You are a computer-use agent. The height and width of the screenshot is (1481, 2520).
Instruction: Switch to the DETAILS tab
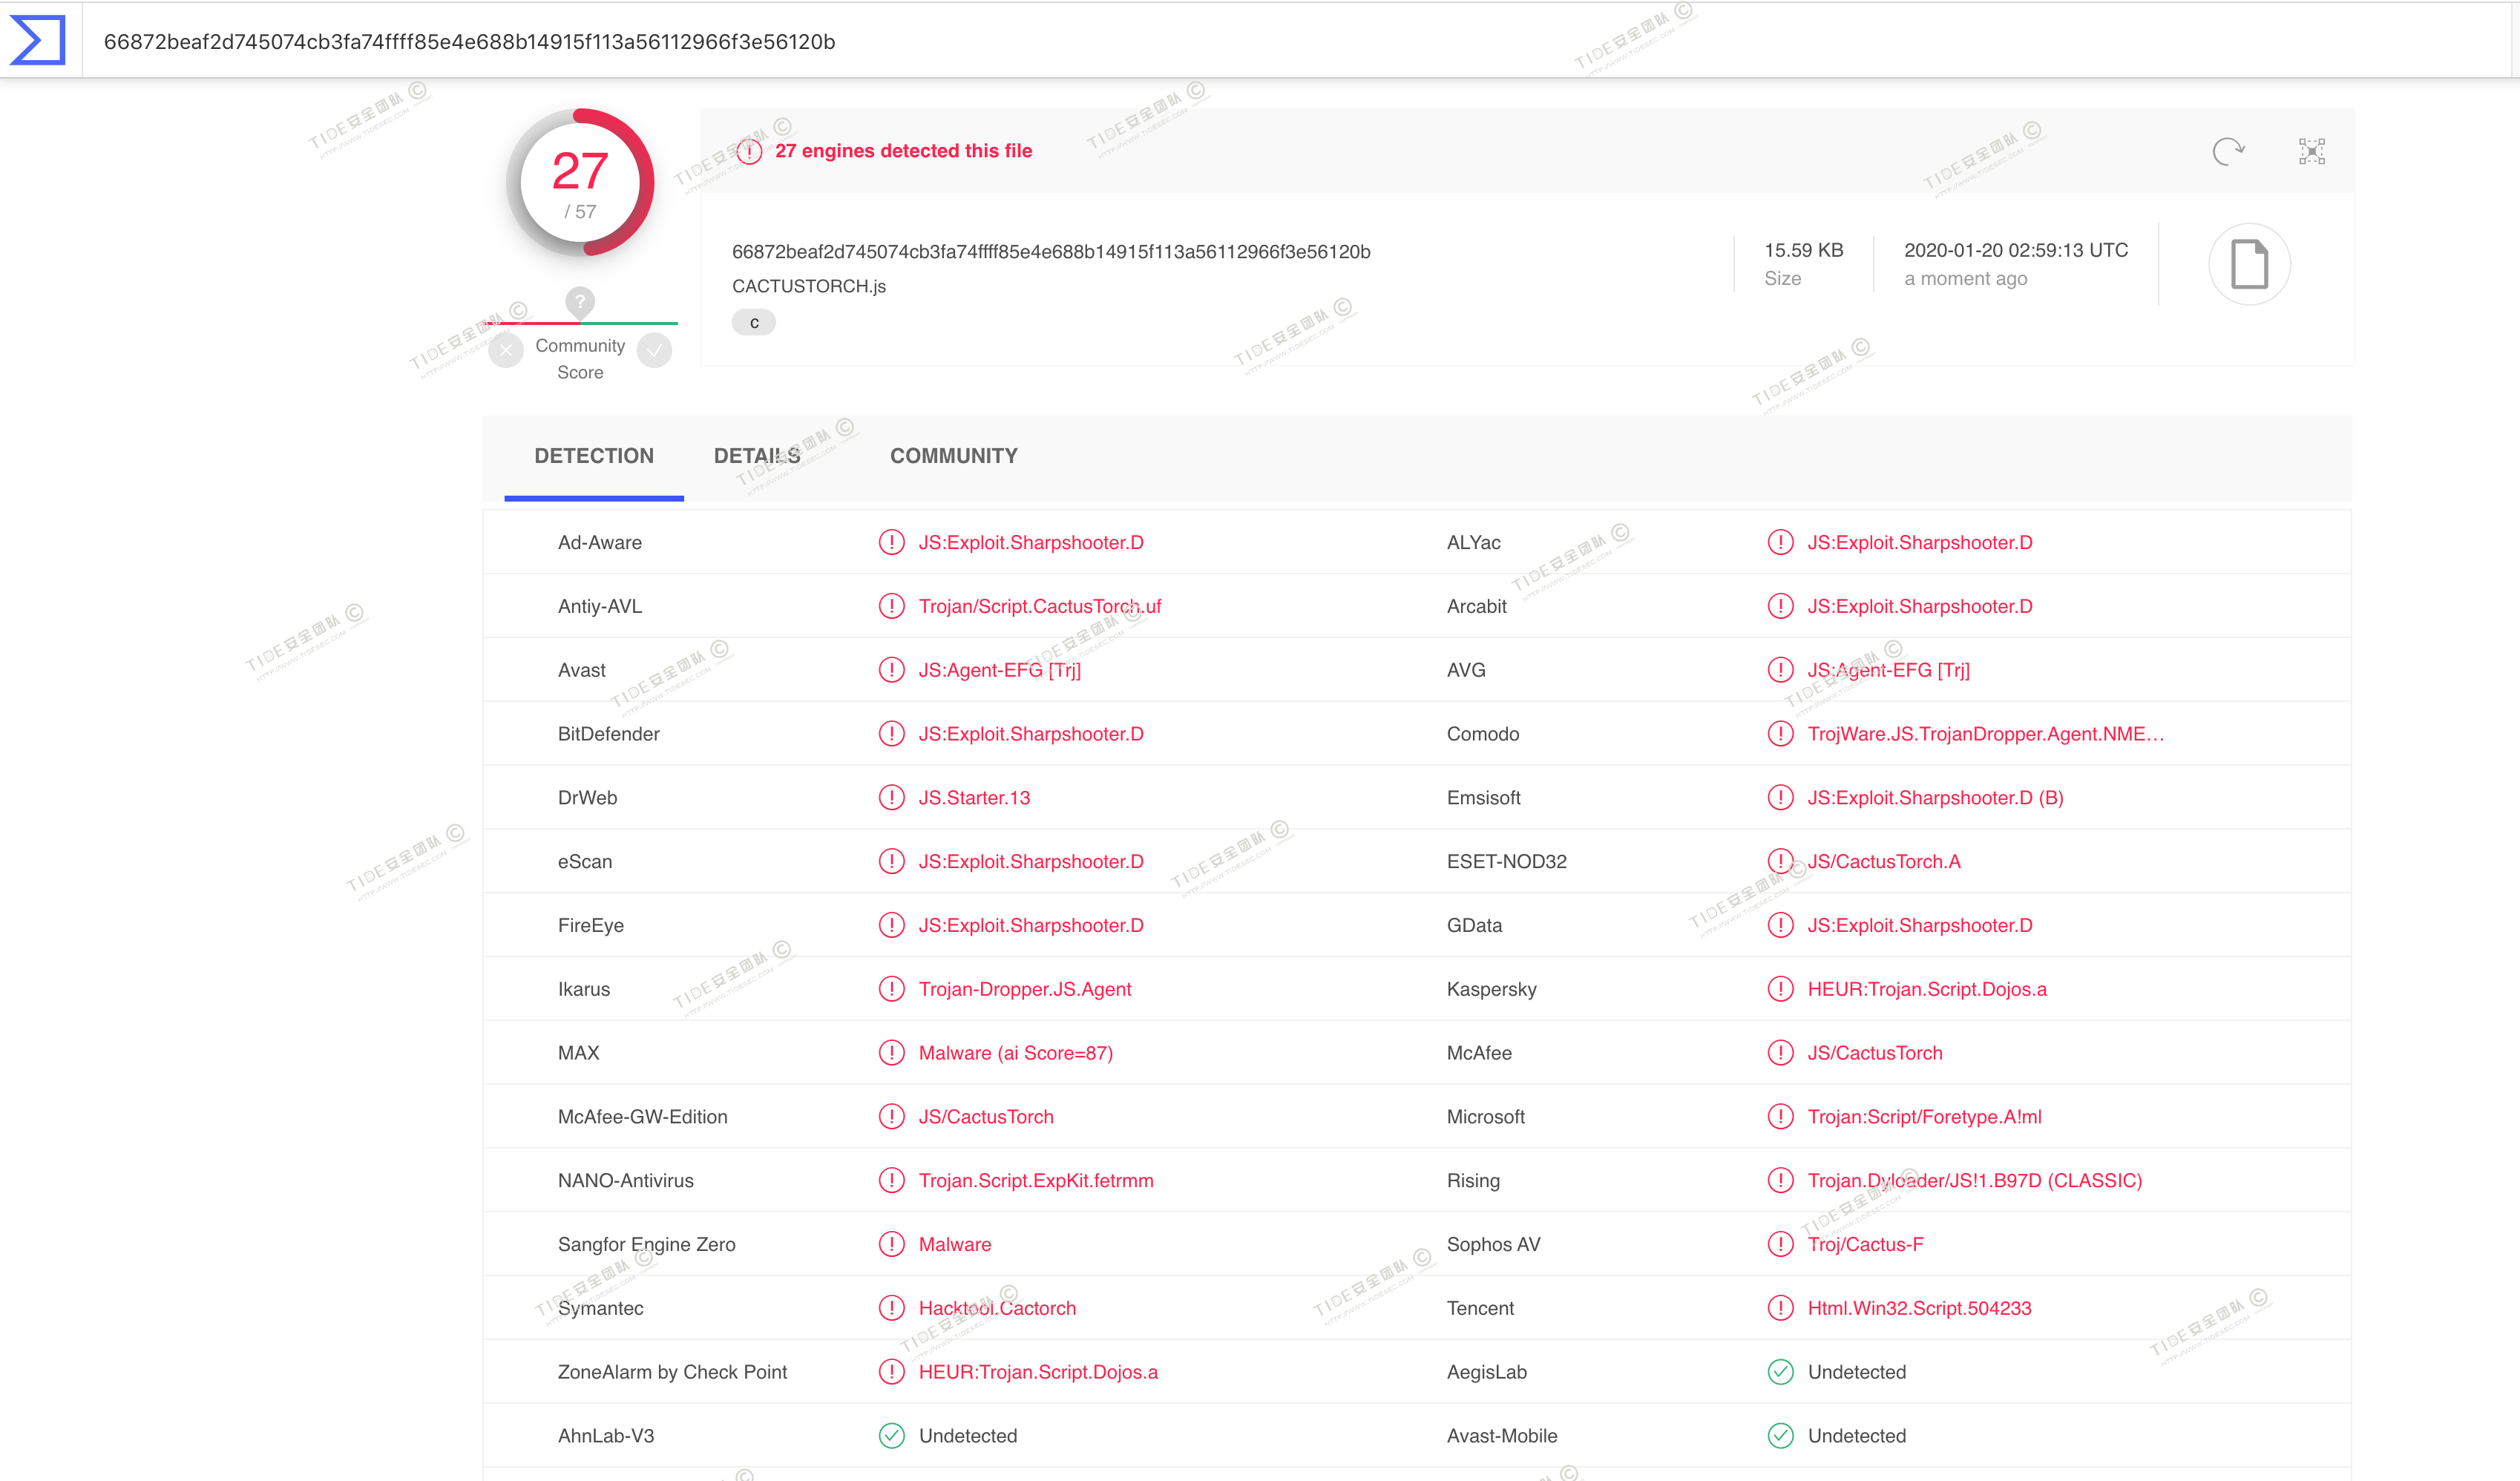[x=757, y=456]
